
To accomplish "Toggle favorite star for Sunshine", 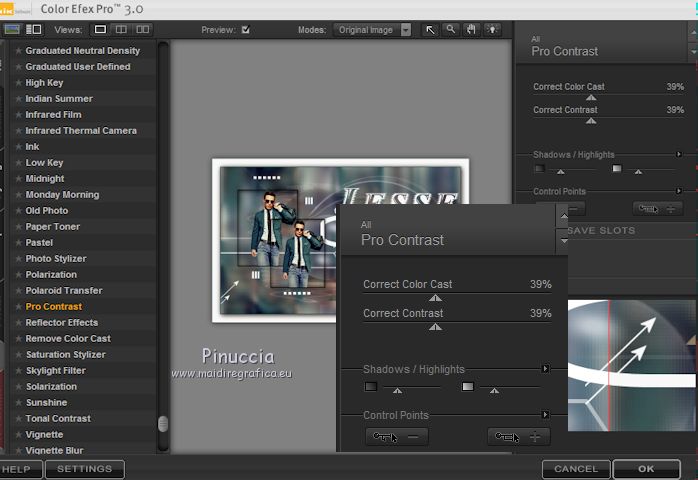I will pyautogui.click(x=18, y=403).
